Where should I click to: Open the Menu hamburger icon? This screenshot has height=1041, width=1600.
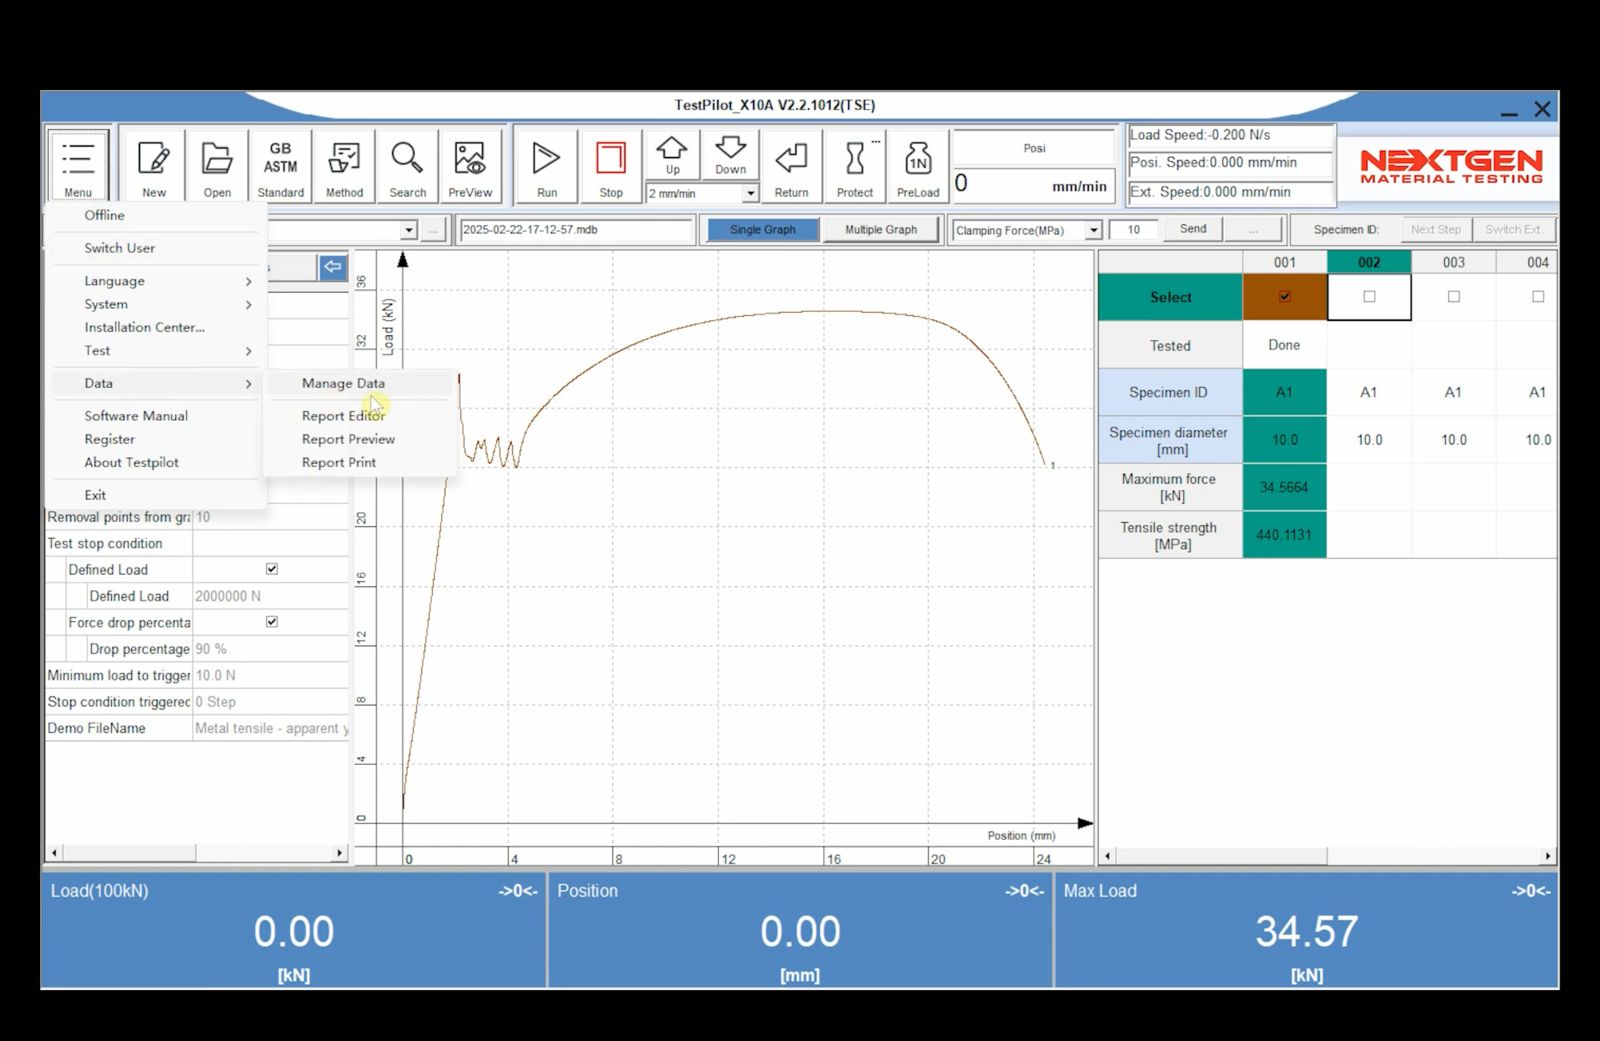(77, 165)
